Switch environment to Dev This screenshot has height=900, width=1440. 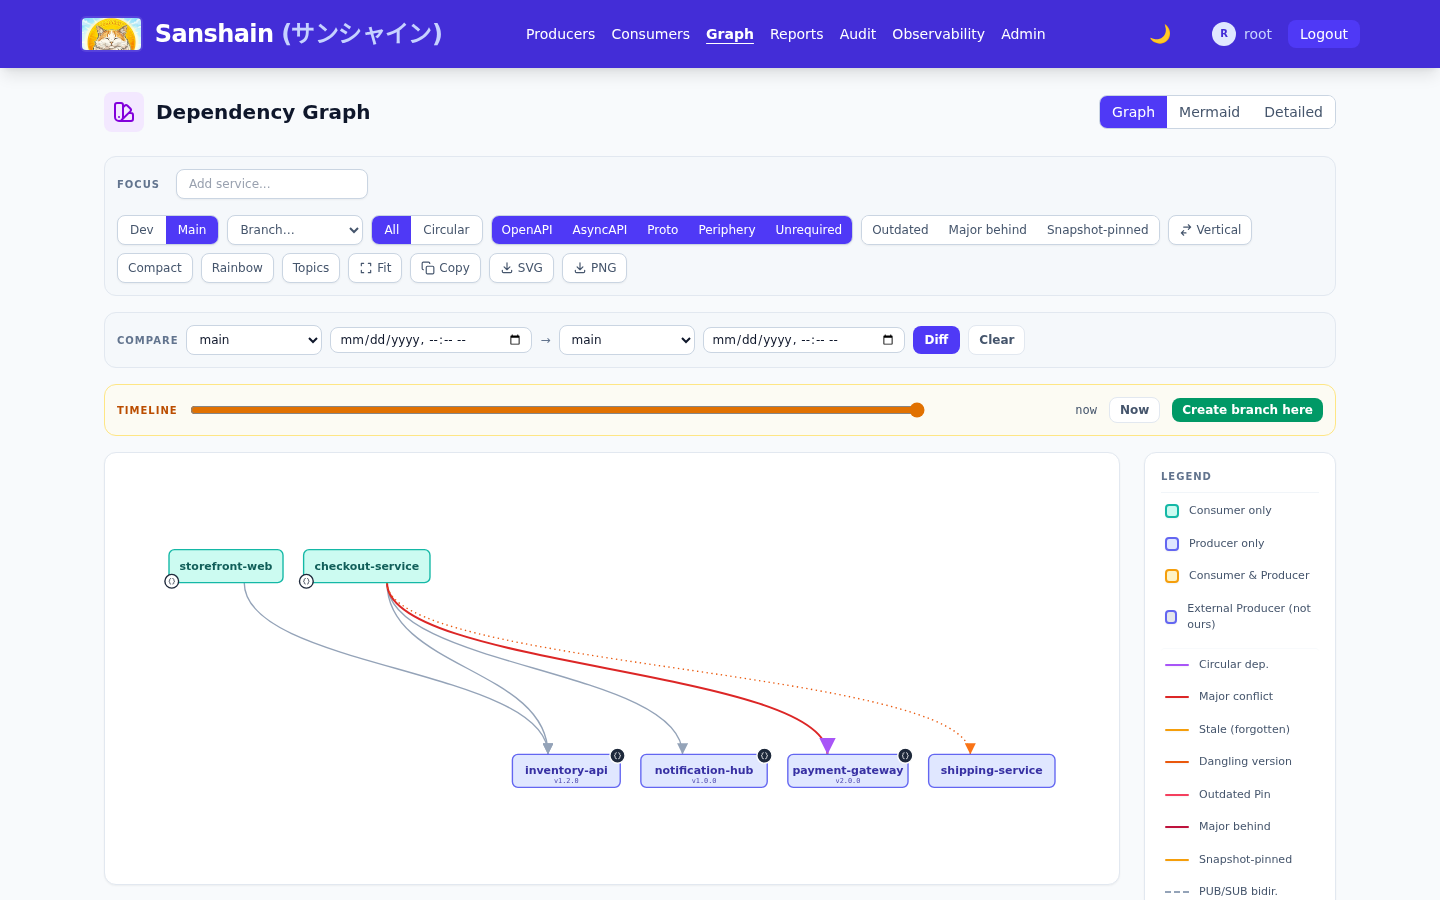(142, 230)
